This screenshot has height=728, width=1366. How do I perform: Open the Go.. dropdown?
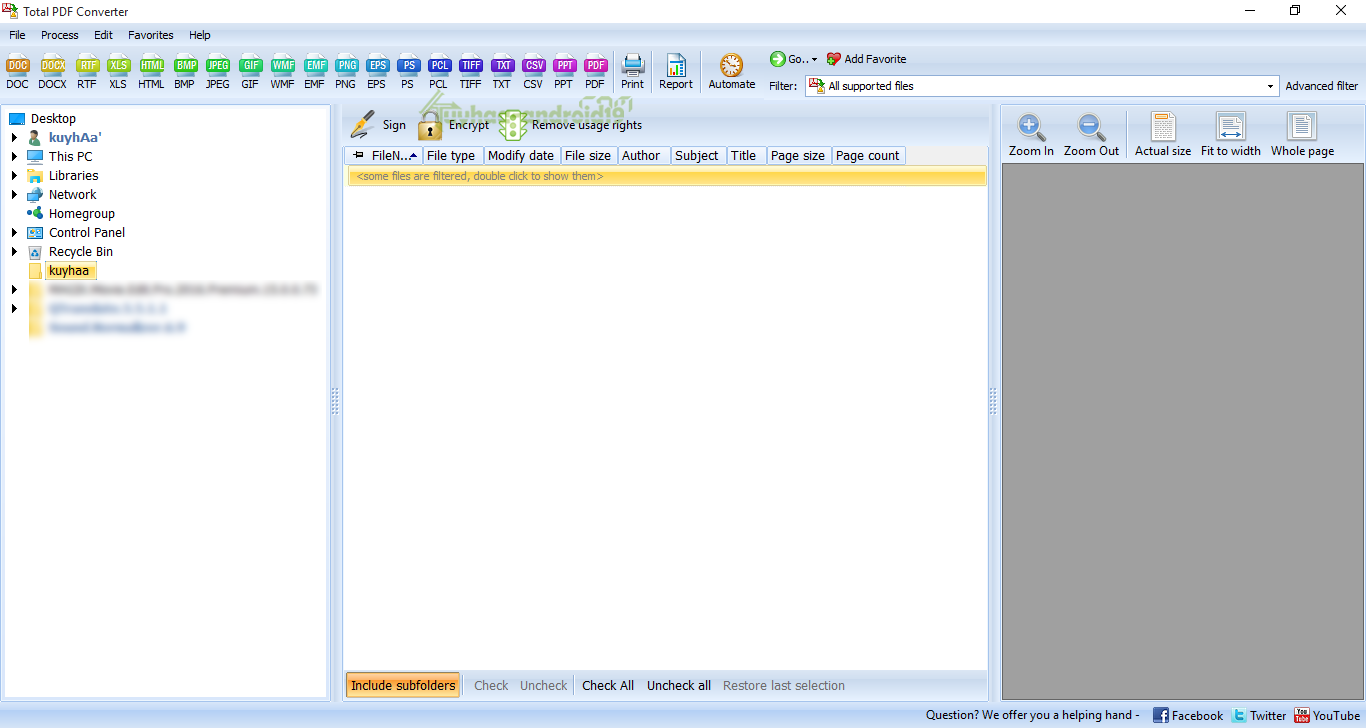(794, 59)
